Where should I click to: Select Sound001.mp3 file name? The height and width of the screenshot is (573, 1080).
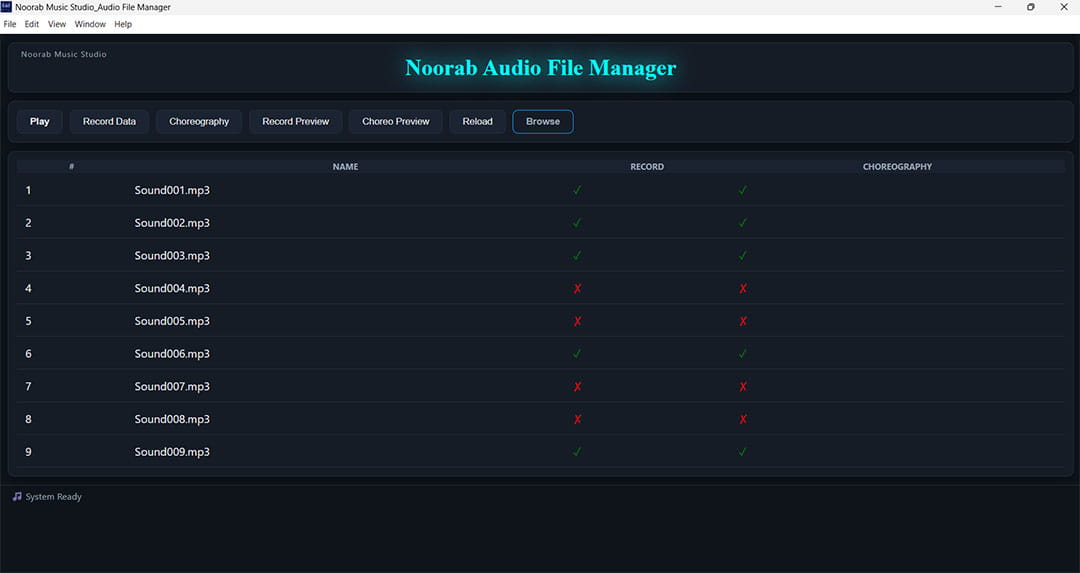click(x=172, y=190)
